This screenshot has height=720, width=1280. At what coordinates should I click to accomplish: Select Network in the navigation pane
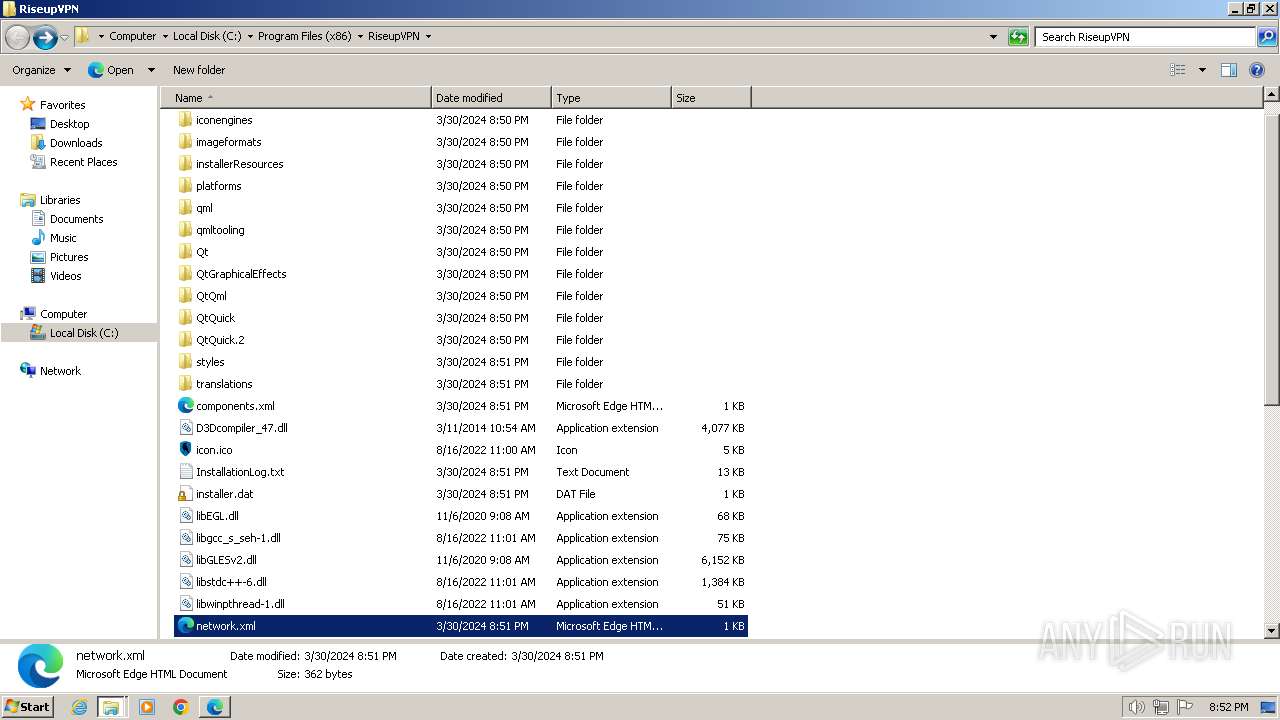pyautogui.click(x=60, y=371)
